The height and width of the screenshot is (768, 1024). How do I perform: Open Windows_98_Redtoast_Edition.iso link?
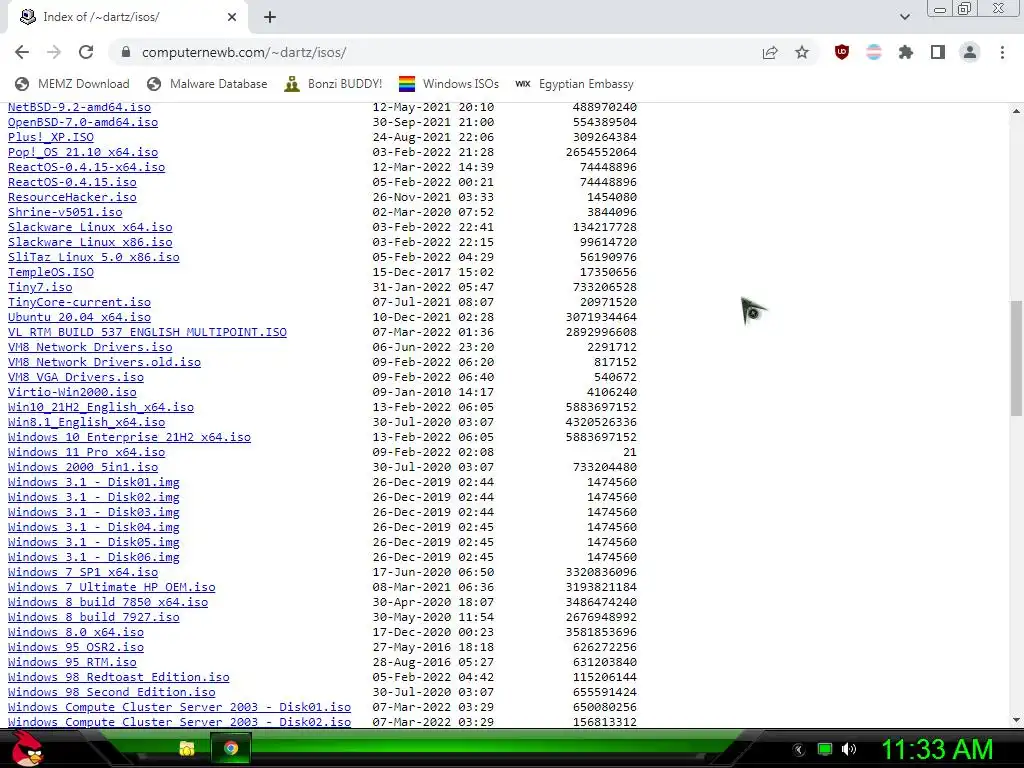pyautogui.click(x=119, y=678)
